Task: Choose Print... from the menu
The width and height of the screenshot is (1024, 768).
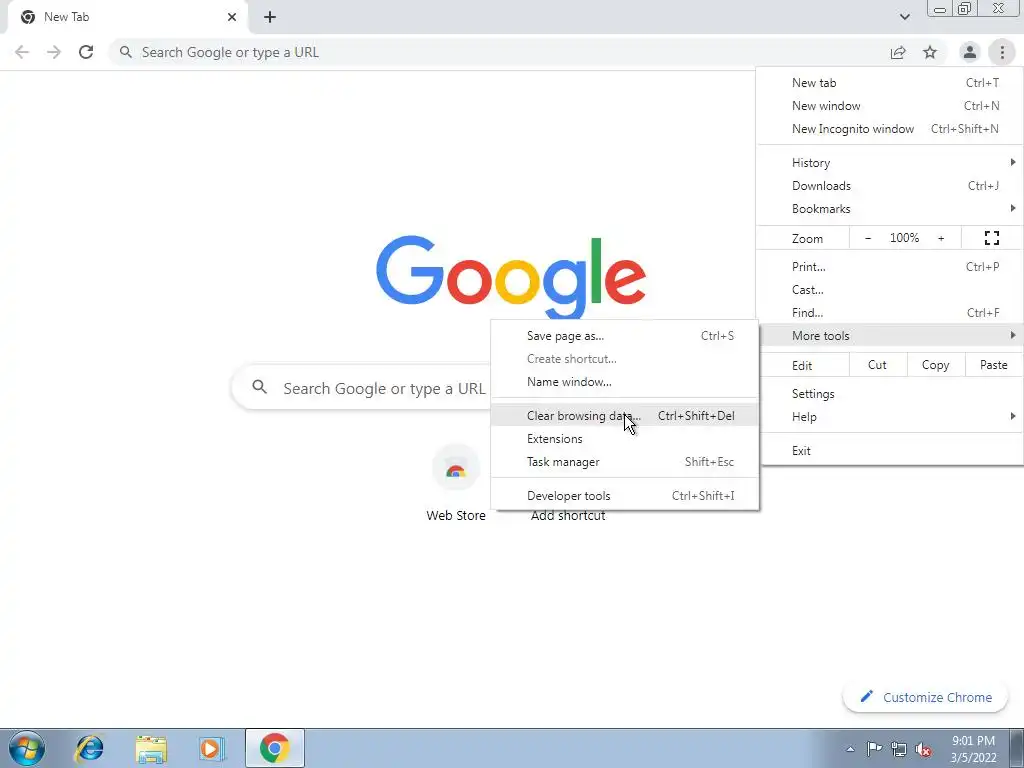Action: pos(890,266)
